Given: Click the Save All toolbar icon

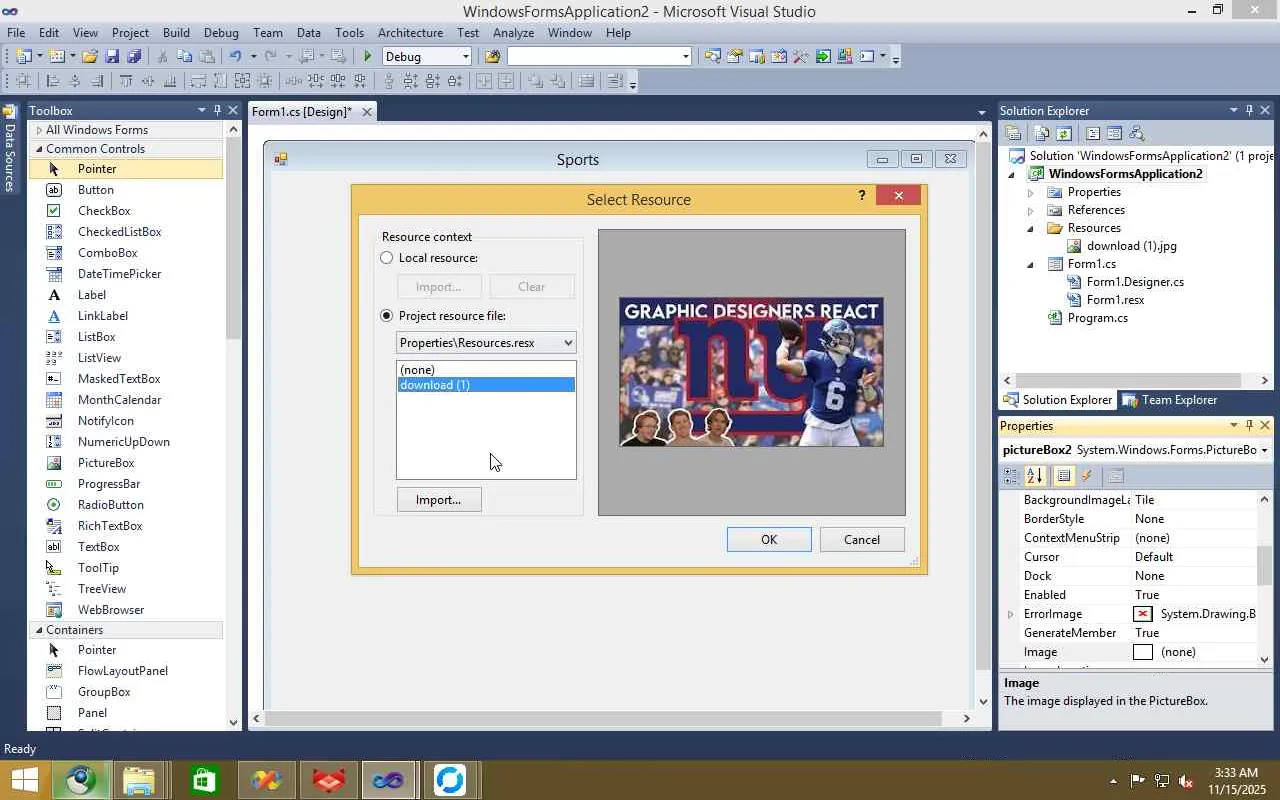Looking at the screenshot, I should point(134,57).
